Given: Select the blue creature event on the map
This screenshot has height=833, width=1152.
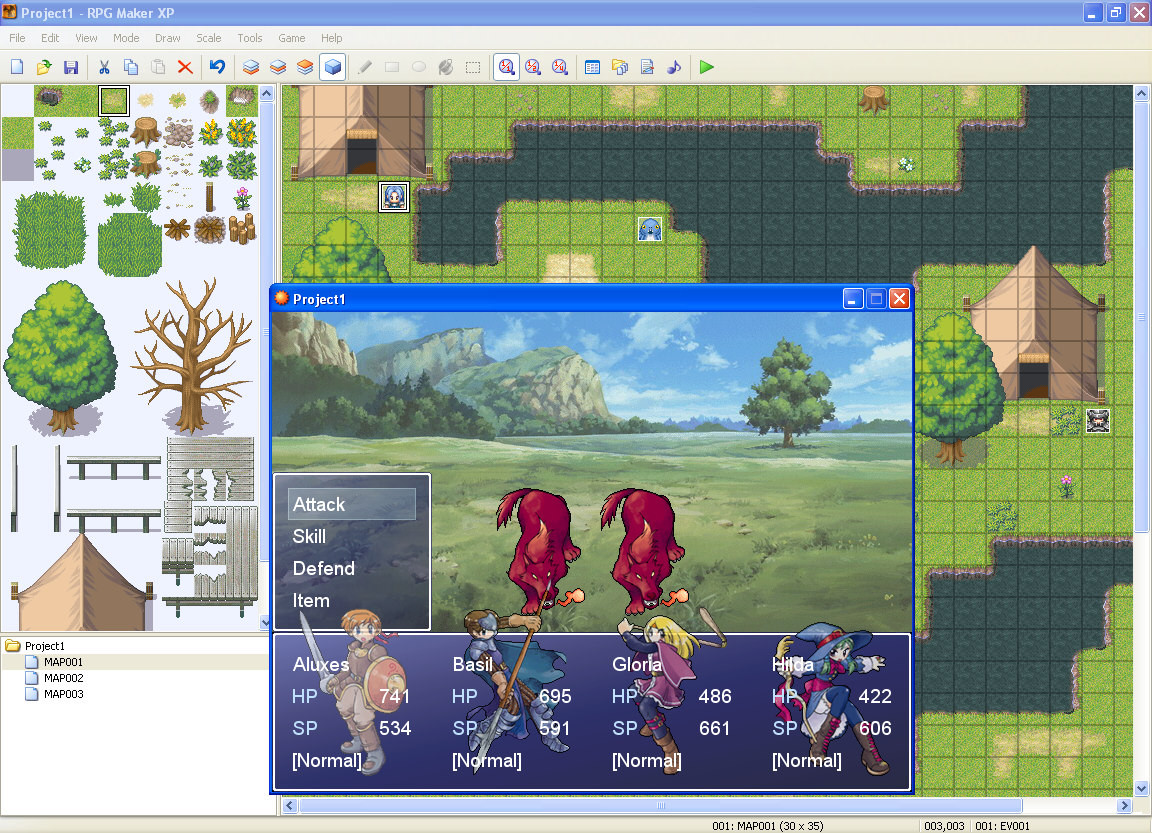Looking at the screenshot, I should [x=649, y=229].
